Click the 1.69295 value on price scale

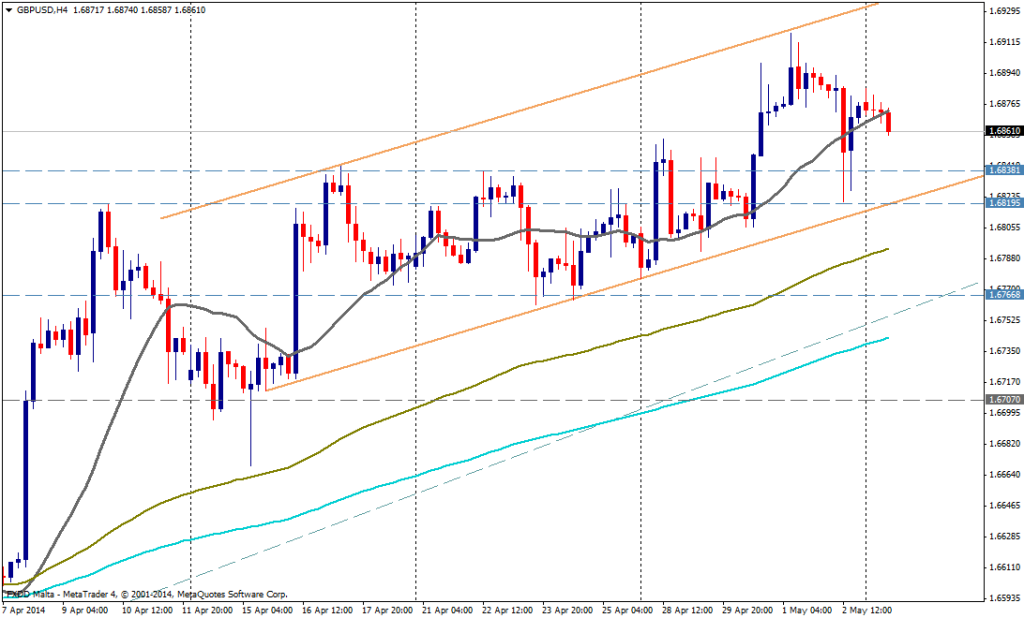(1003, 11)
